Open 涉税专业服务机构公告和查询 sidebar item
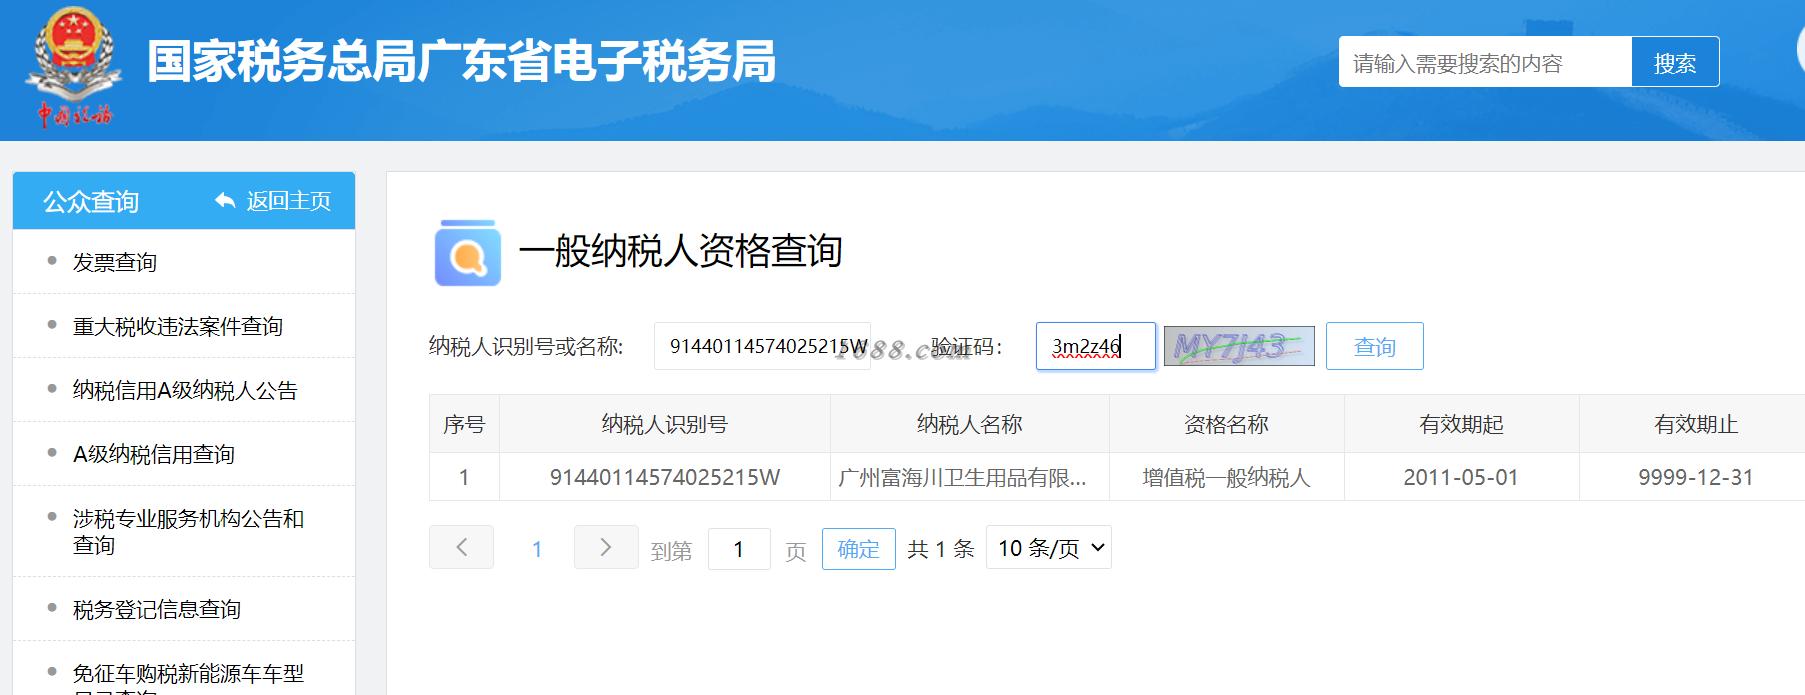The image size is (1805, 695). (x=188, y=531)
